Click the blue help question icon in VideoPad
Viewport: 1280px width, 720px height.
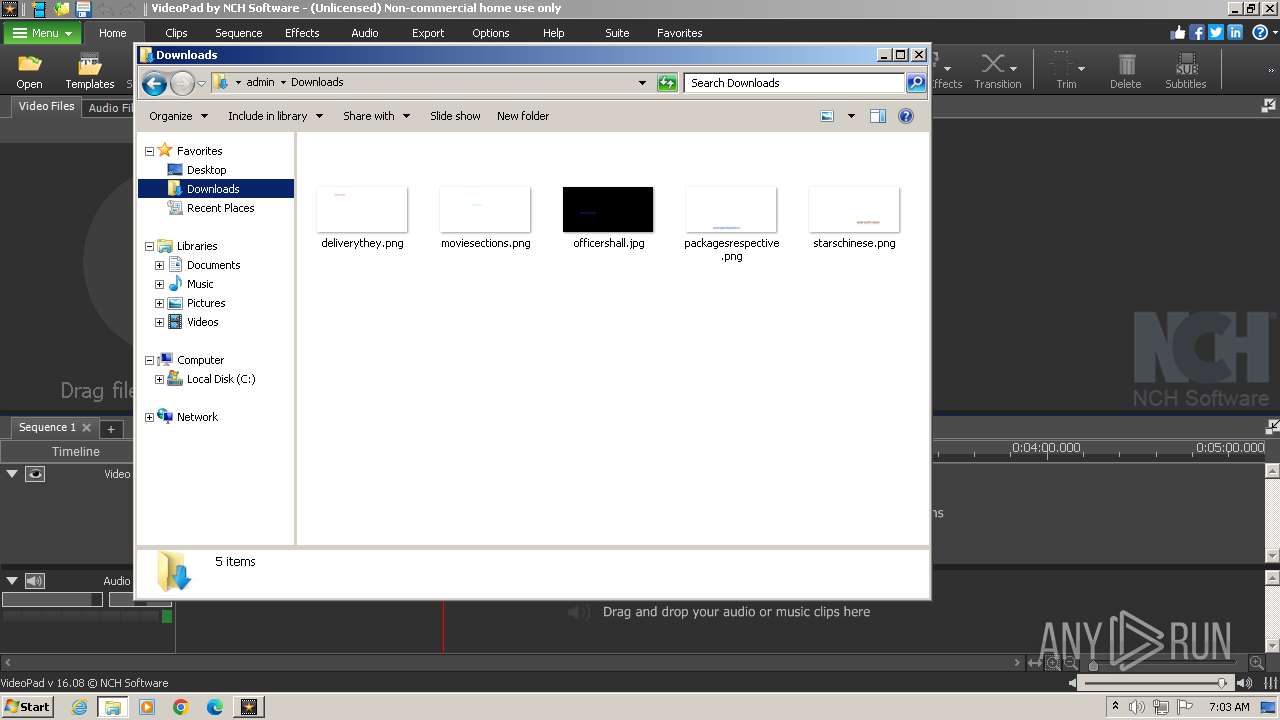pyautogui.click(x=1260, y=33)
